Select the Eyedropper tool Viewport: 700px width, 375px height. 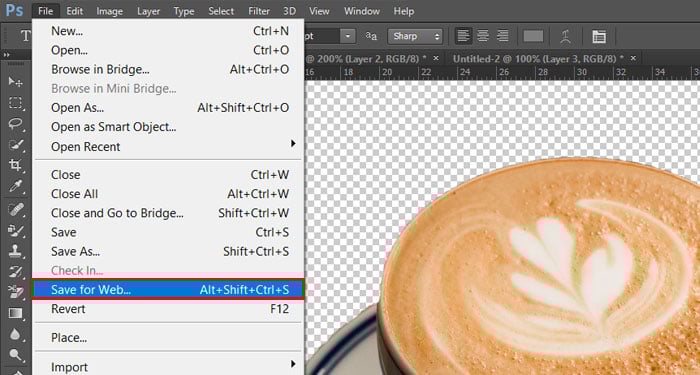click(x=16, y=185)
